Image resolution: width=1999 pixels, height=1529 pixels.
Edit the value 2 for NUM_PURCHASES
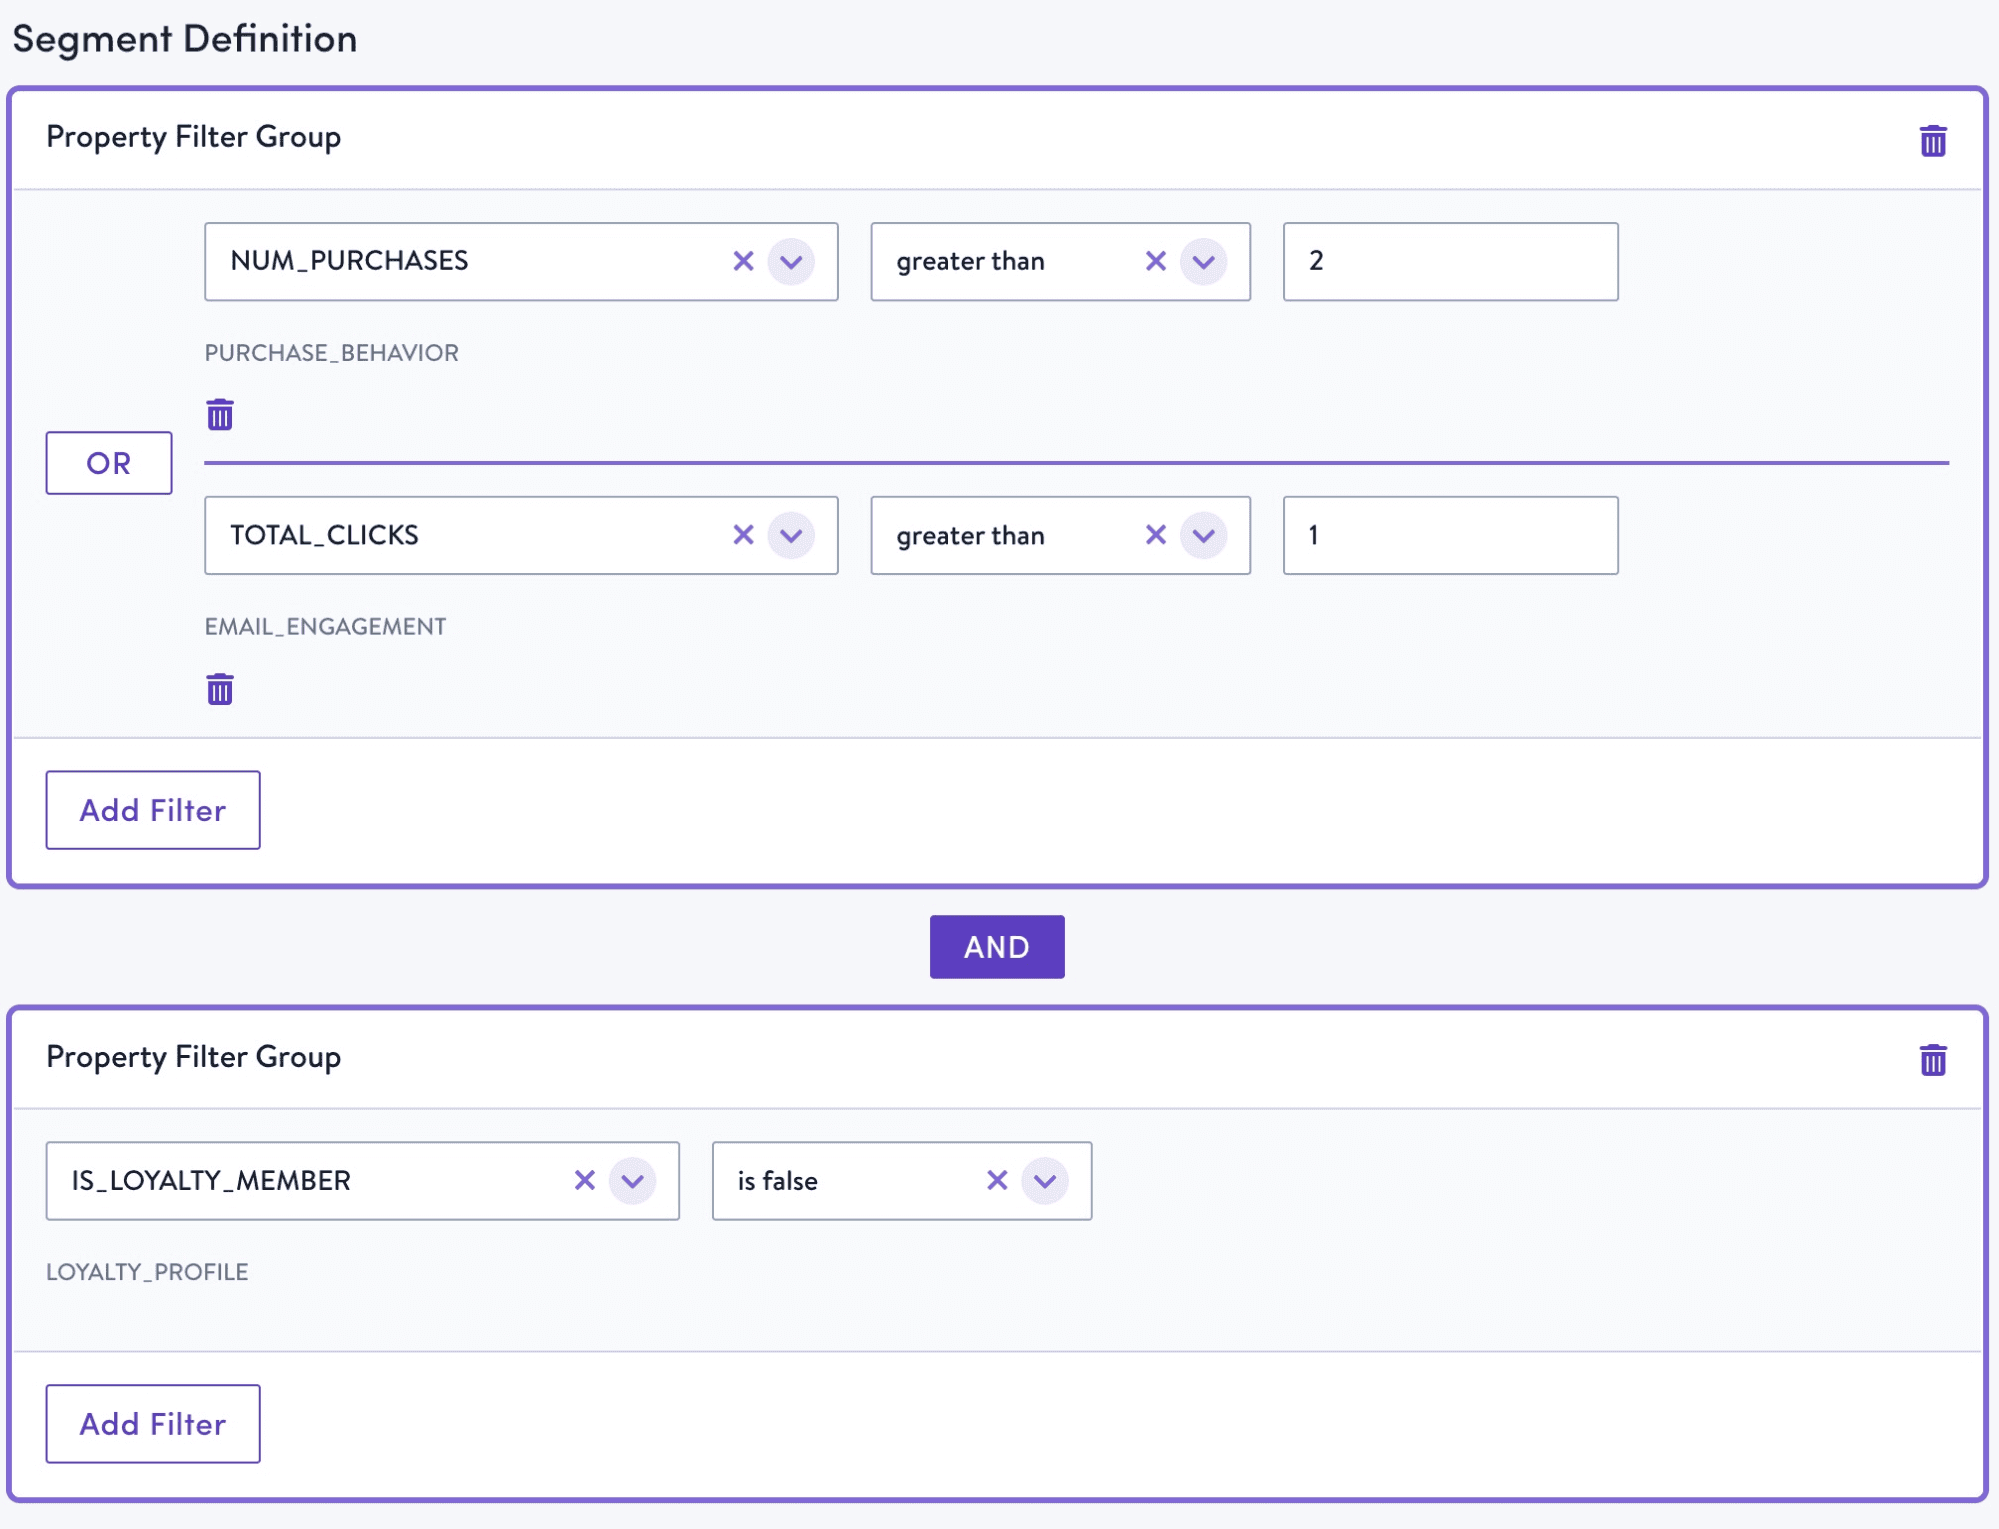pos(1449,261)
